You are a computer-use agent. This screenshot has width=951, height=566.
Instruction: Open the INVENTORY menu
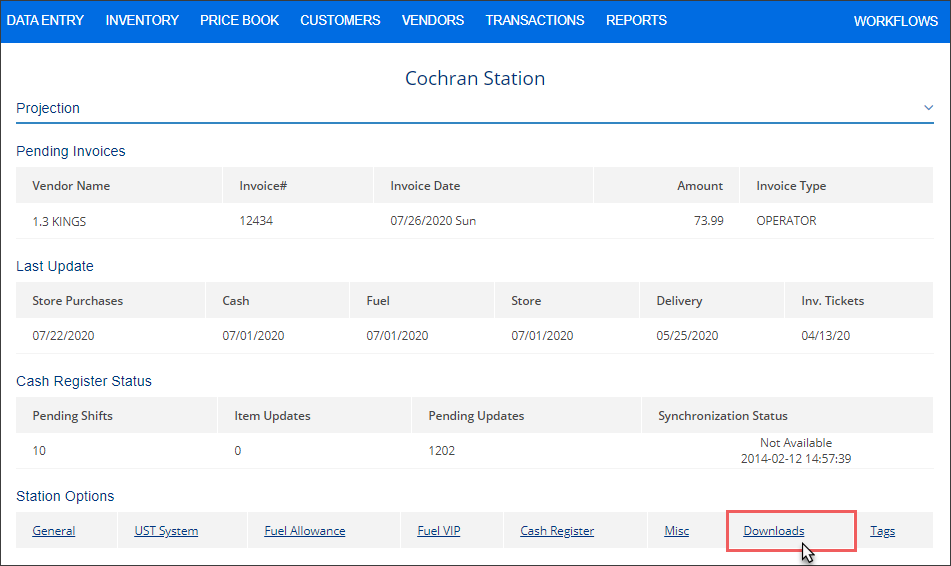(142, 21)
